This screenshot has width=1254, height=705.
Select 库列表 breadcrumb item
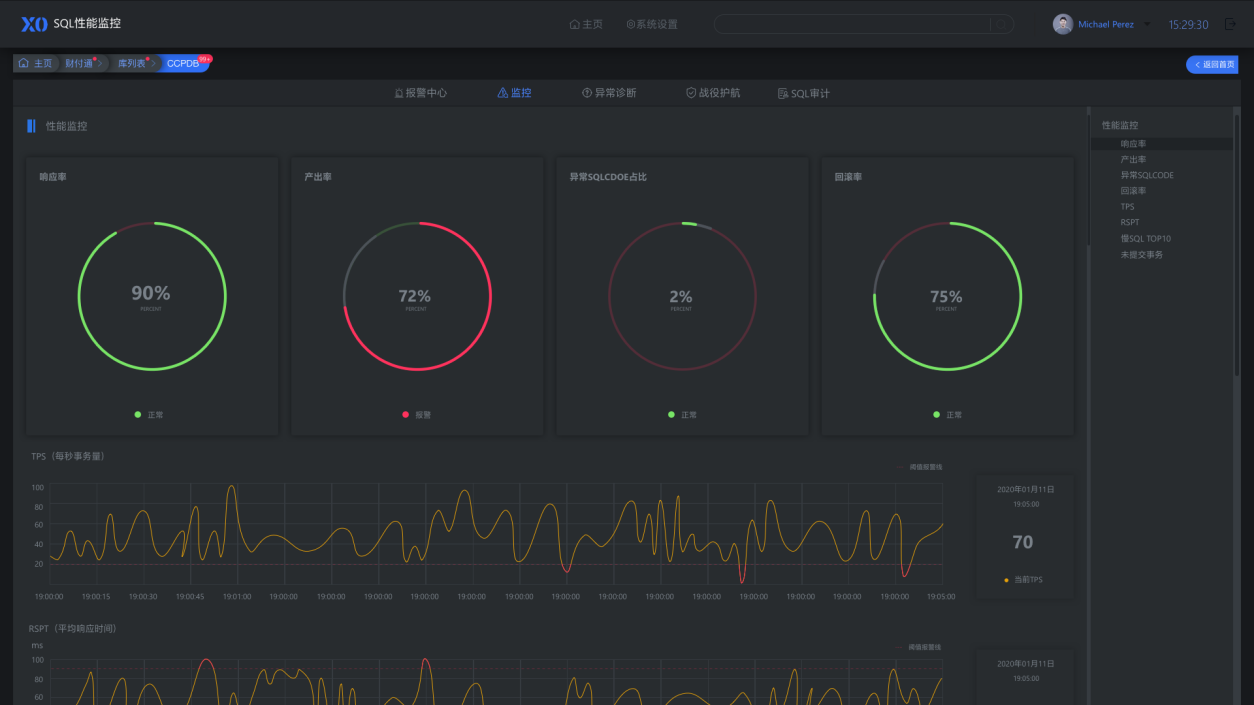tap(133, 63)
